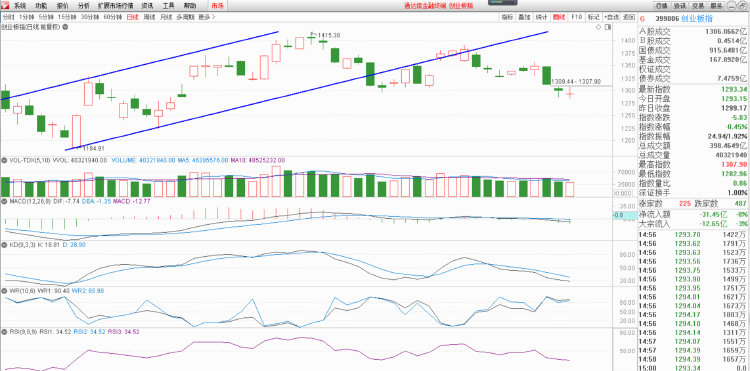Add to watchlist with +自选

point(611,17)
